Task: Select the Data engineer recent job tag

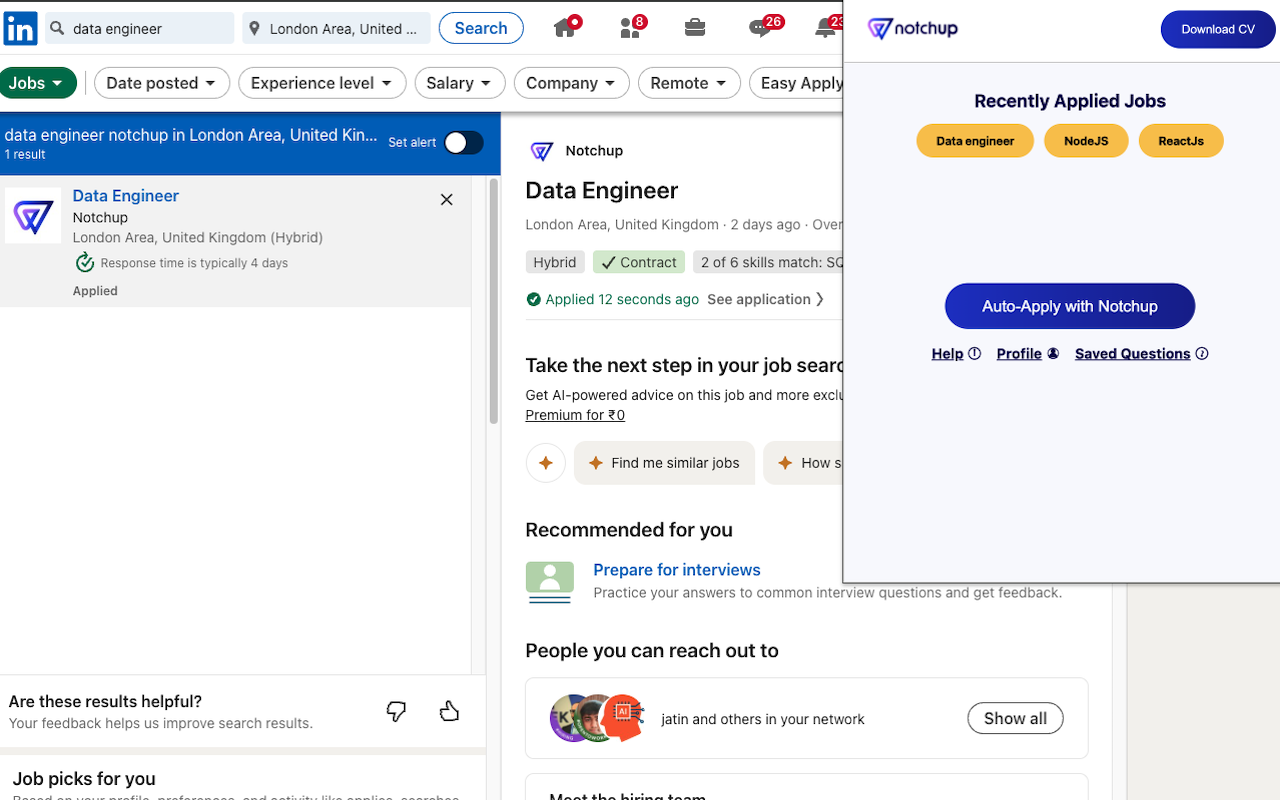Action: 975,141
